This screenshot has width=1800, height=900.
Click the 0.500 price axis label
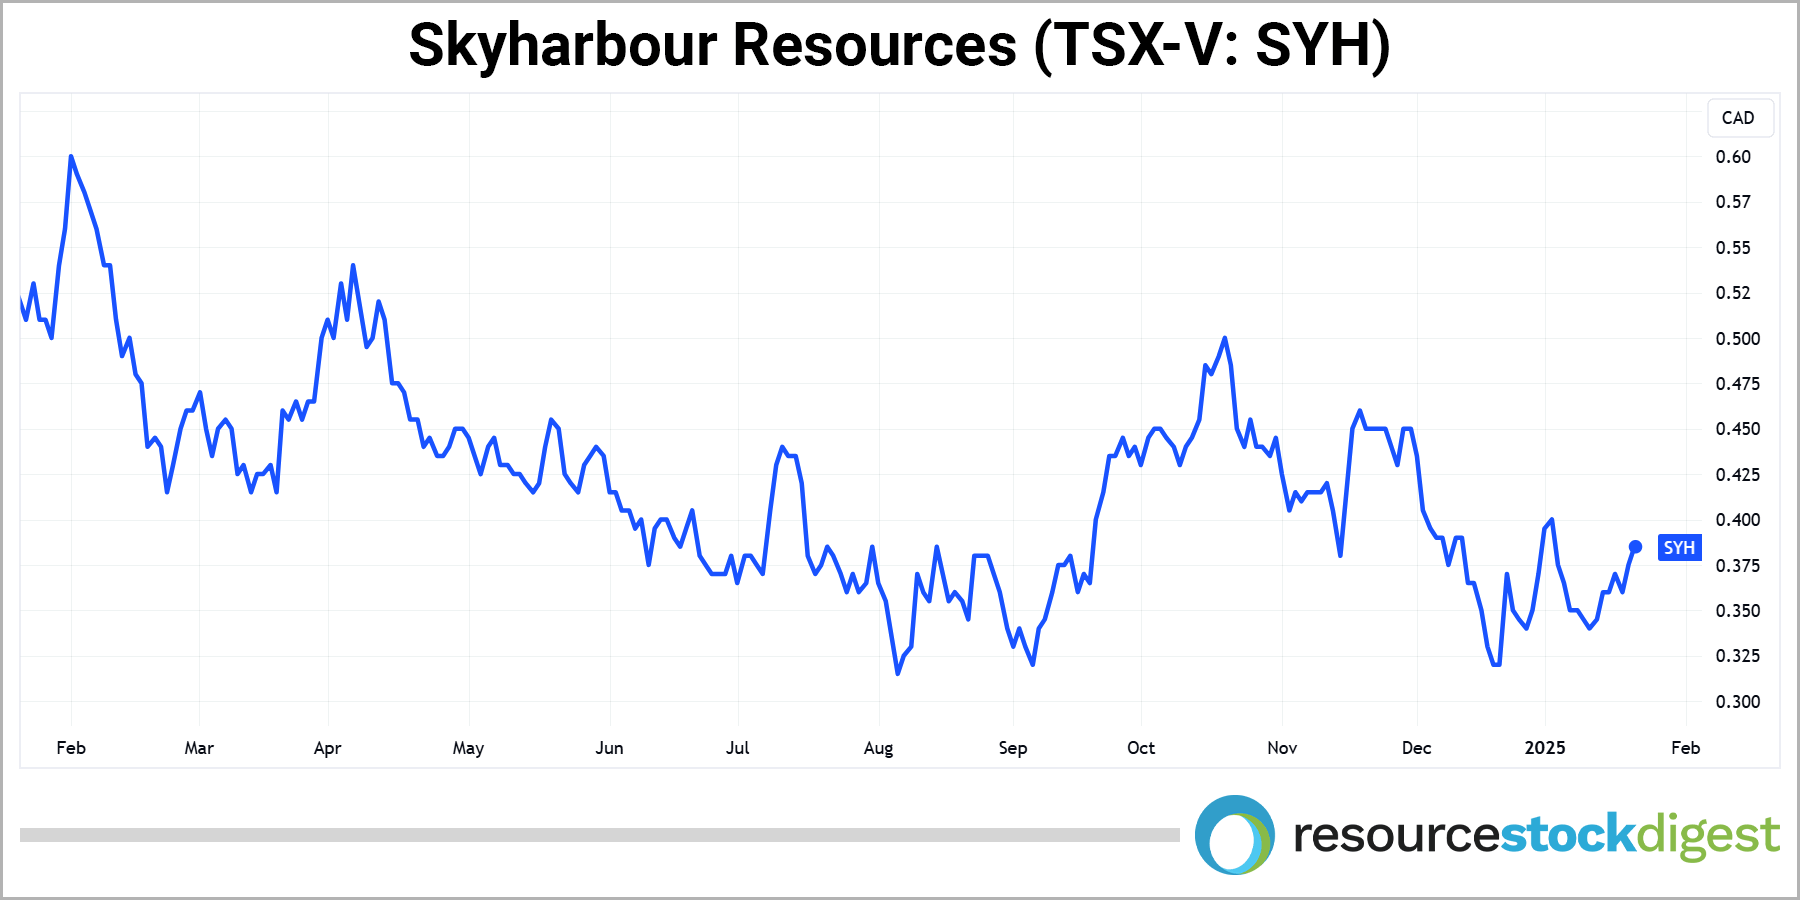coord(1737,339)
